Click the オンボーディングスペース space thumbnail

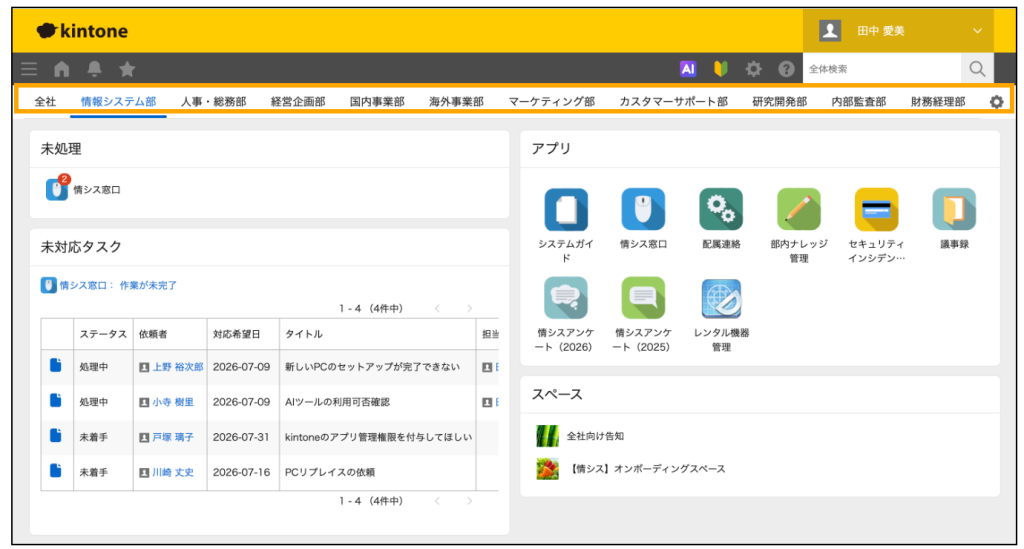point(547,469)
